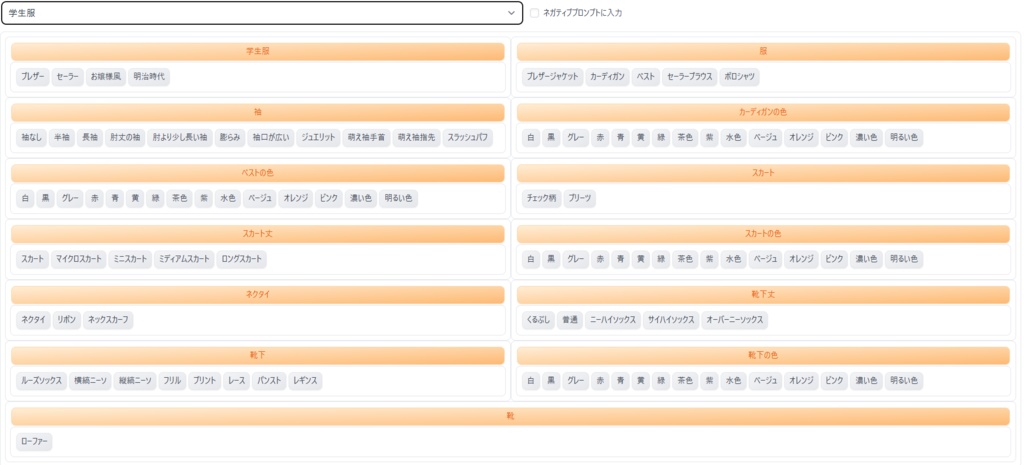Select the セーラーブラウス tag
This screenshot has height=465, width=1024.
pyautogui.click(x=690, y=77)
